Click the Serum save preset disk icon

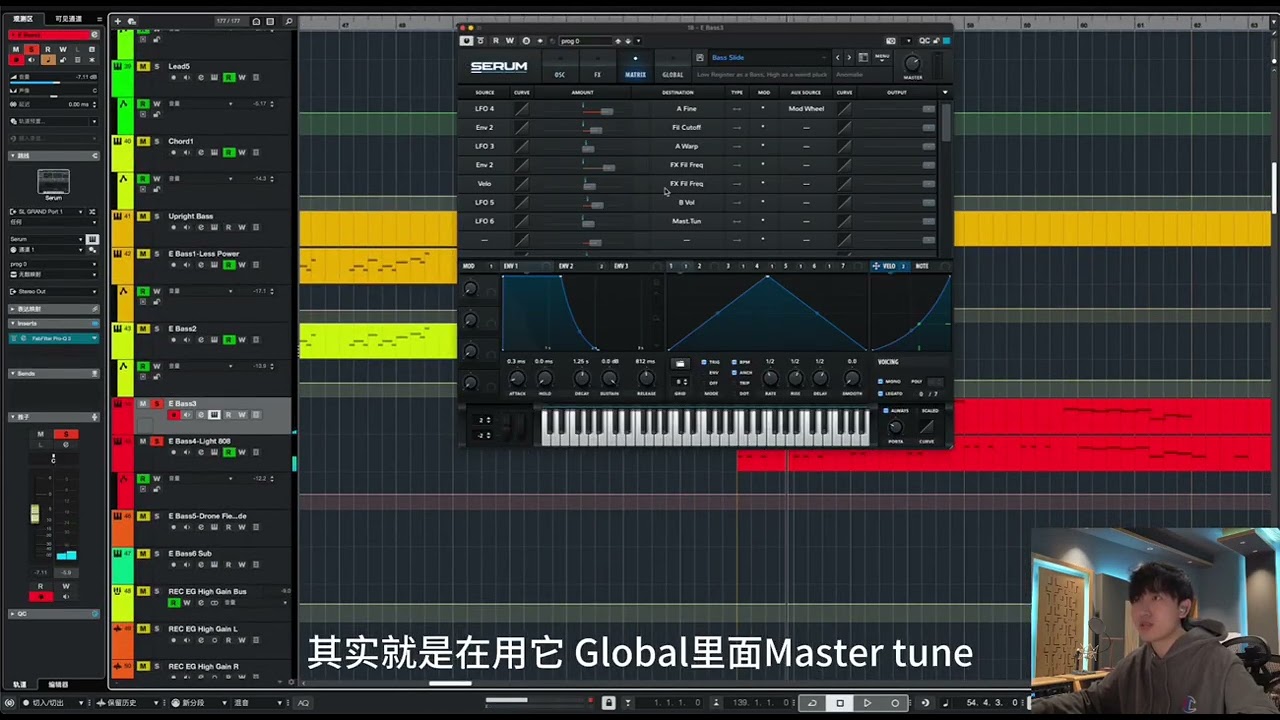point(701,58)
